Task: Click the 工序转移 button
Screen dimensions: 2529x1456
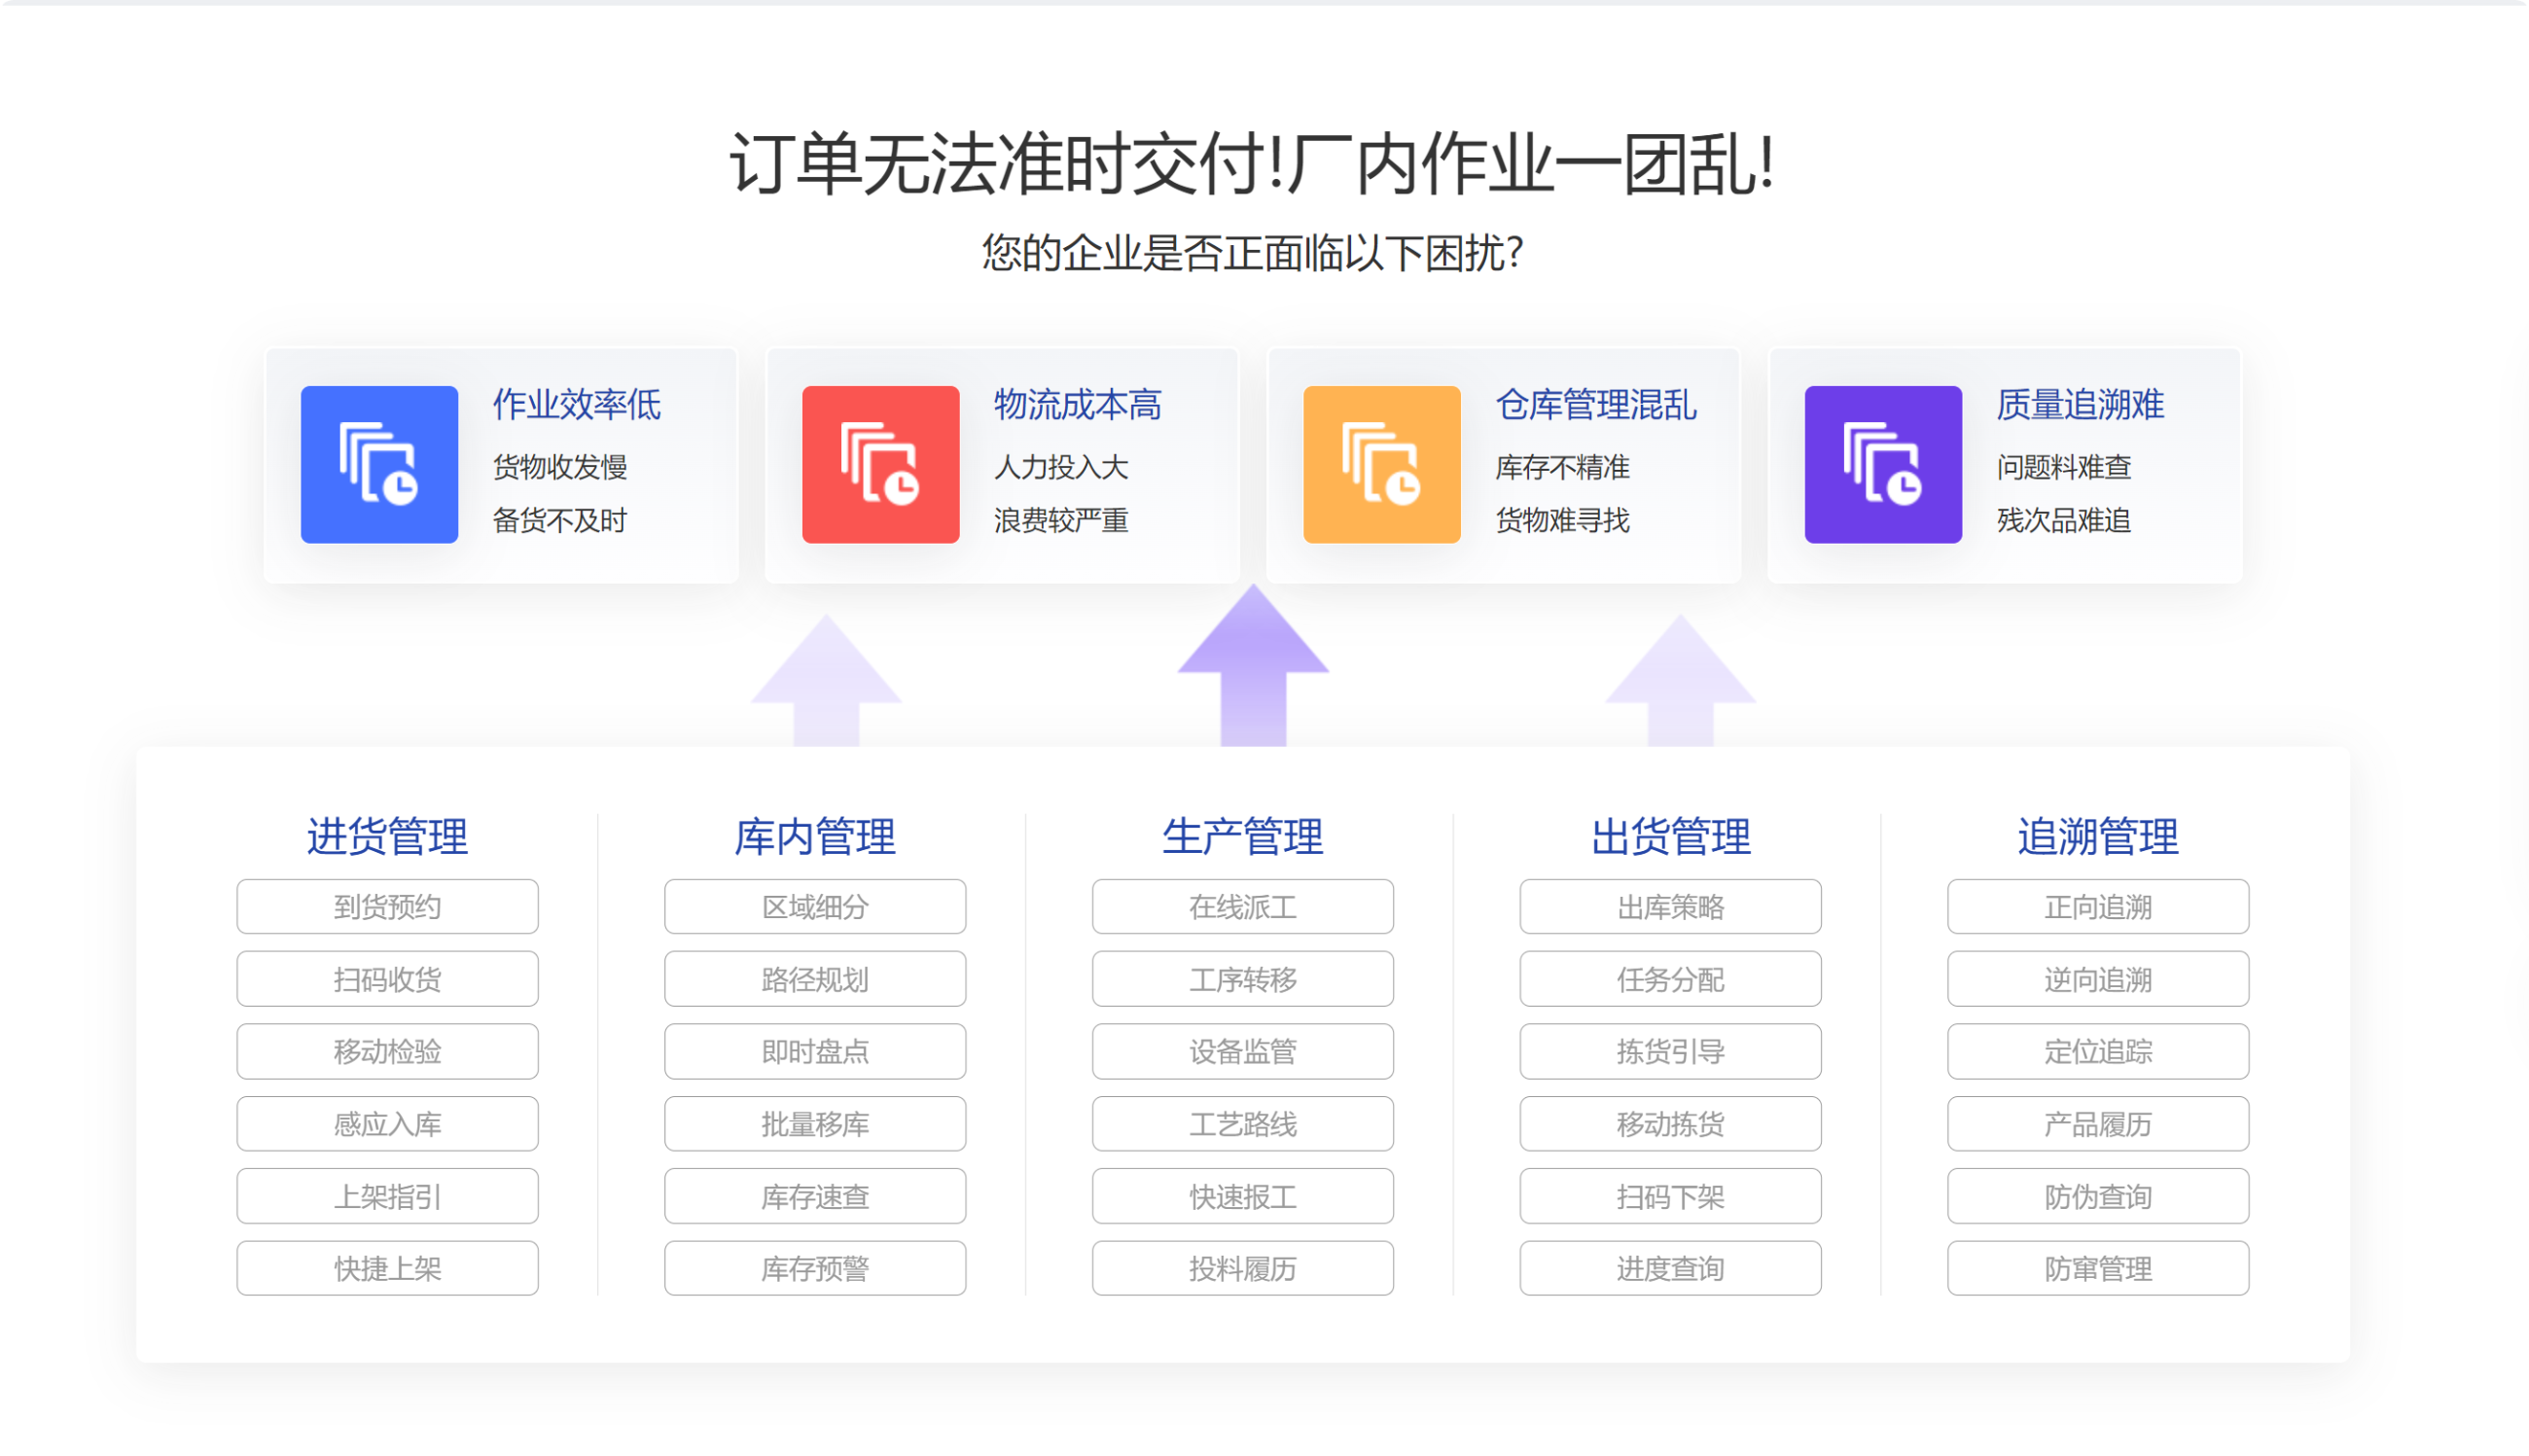Action: (x=1242, y=978)
